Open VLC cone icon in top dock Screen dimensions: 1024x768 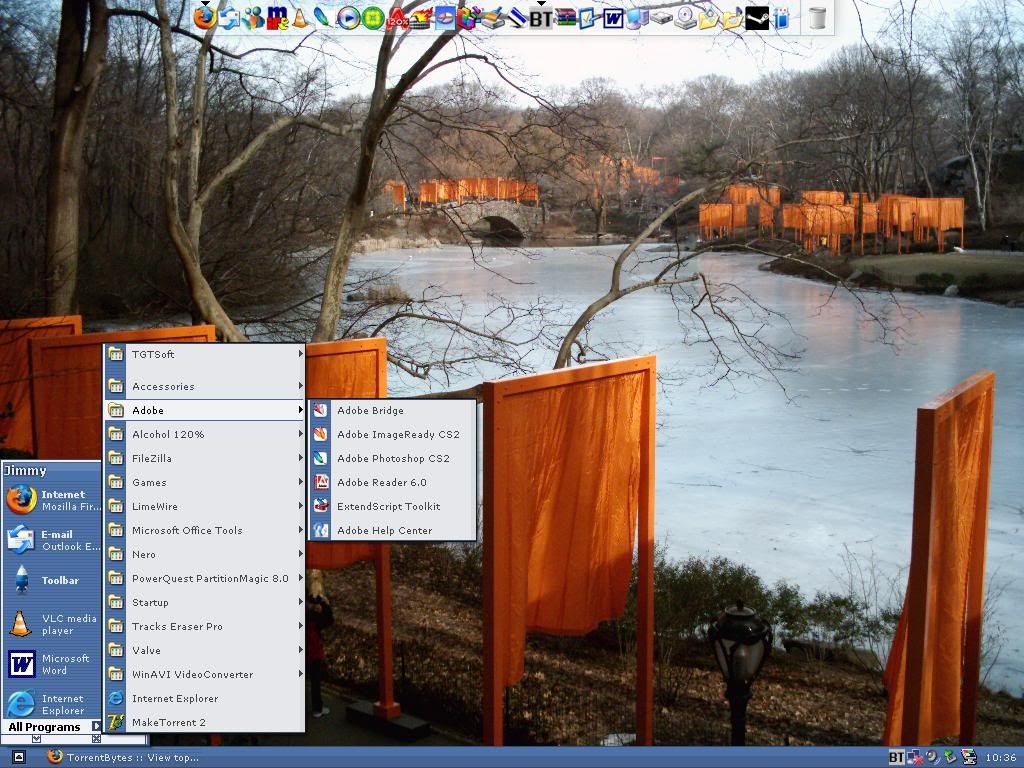click(x=300, y=17)
